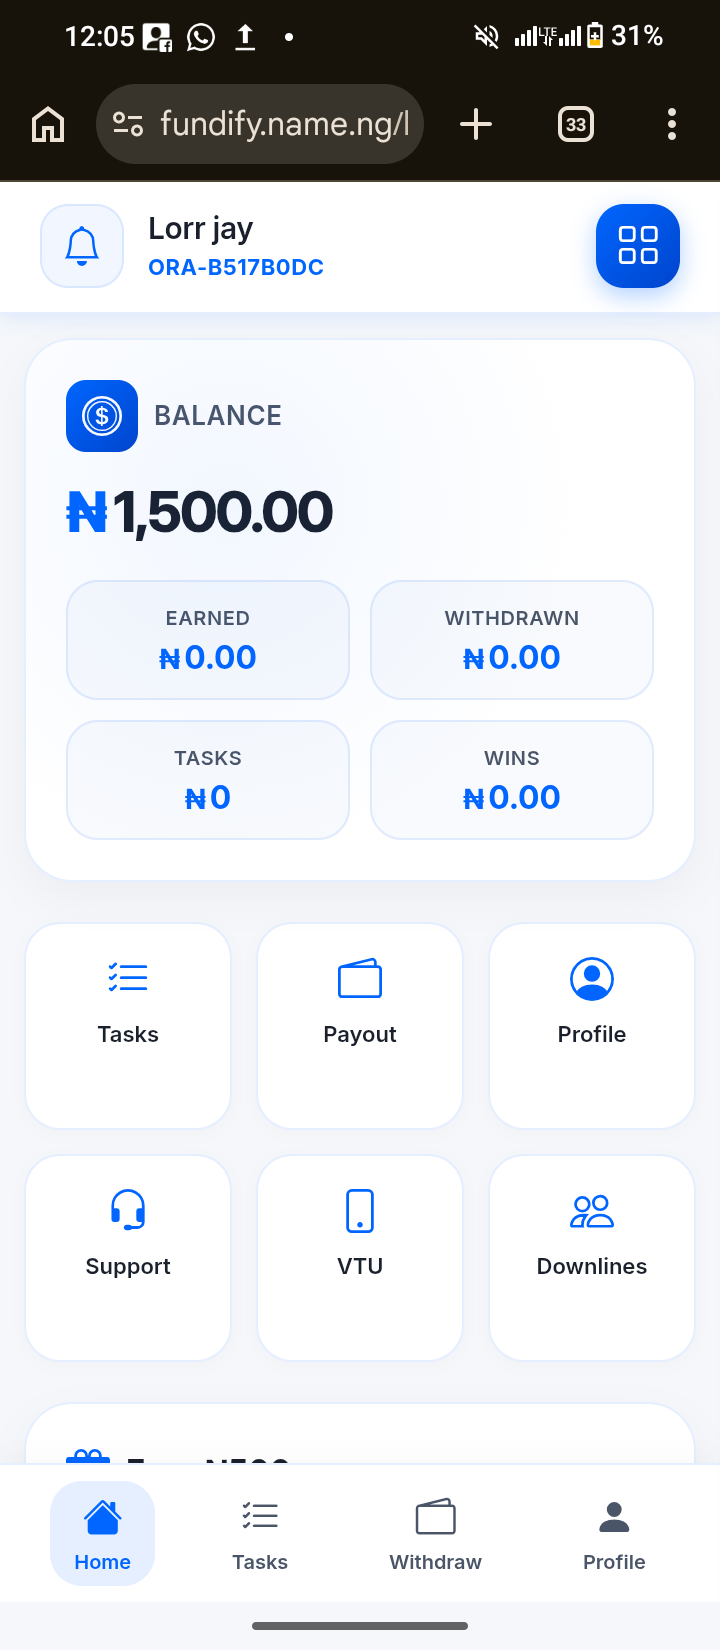Open the blue grid menu button
This screenshot has width=720, height=1650.
638,246
